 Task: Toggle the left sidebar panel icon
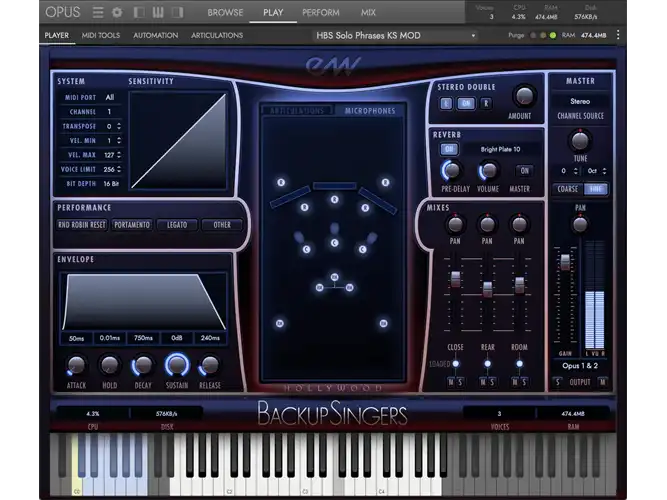click(139, 12)
